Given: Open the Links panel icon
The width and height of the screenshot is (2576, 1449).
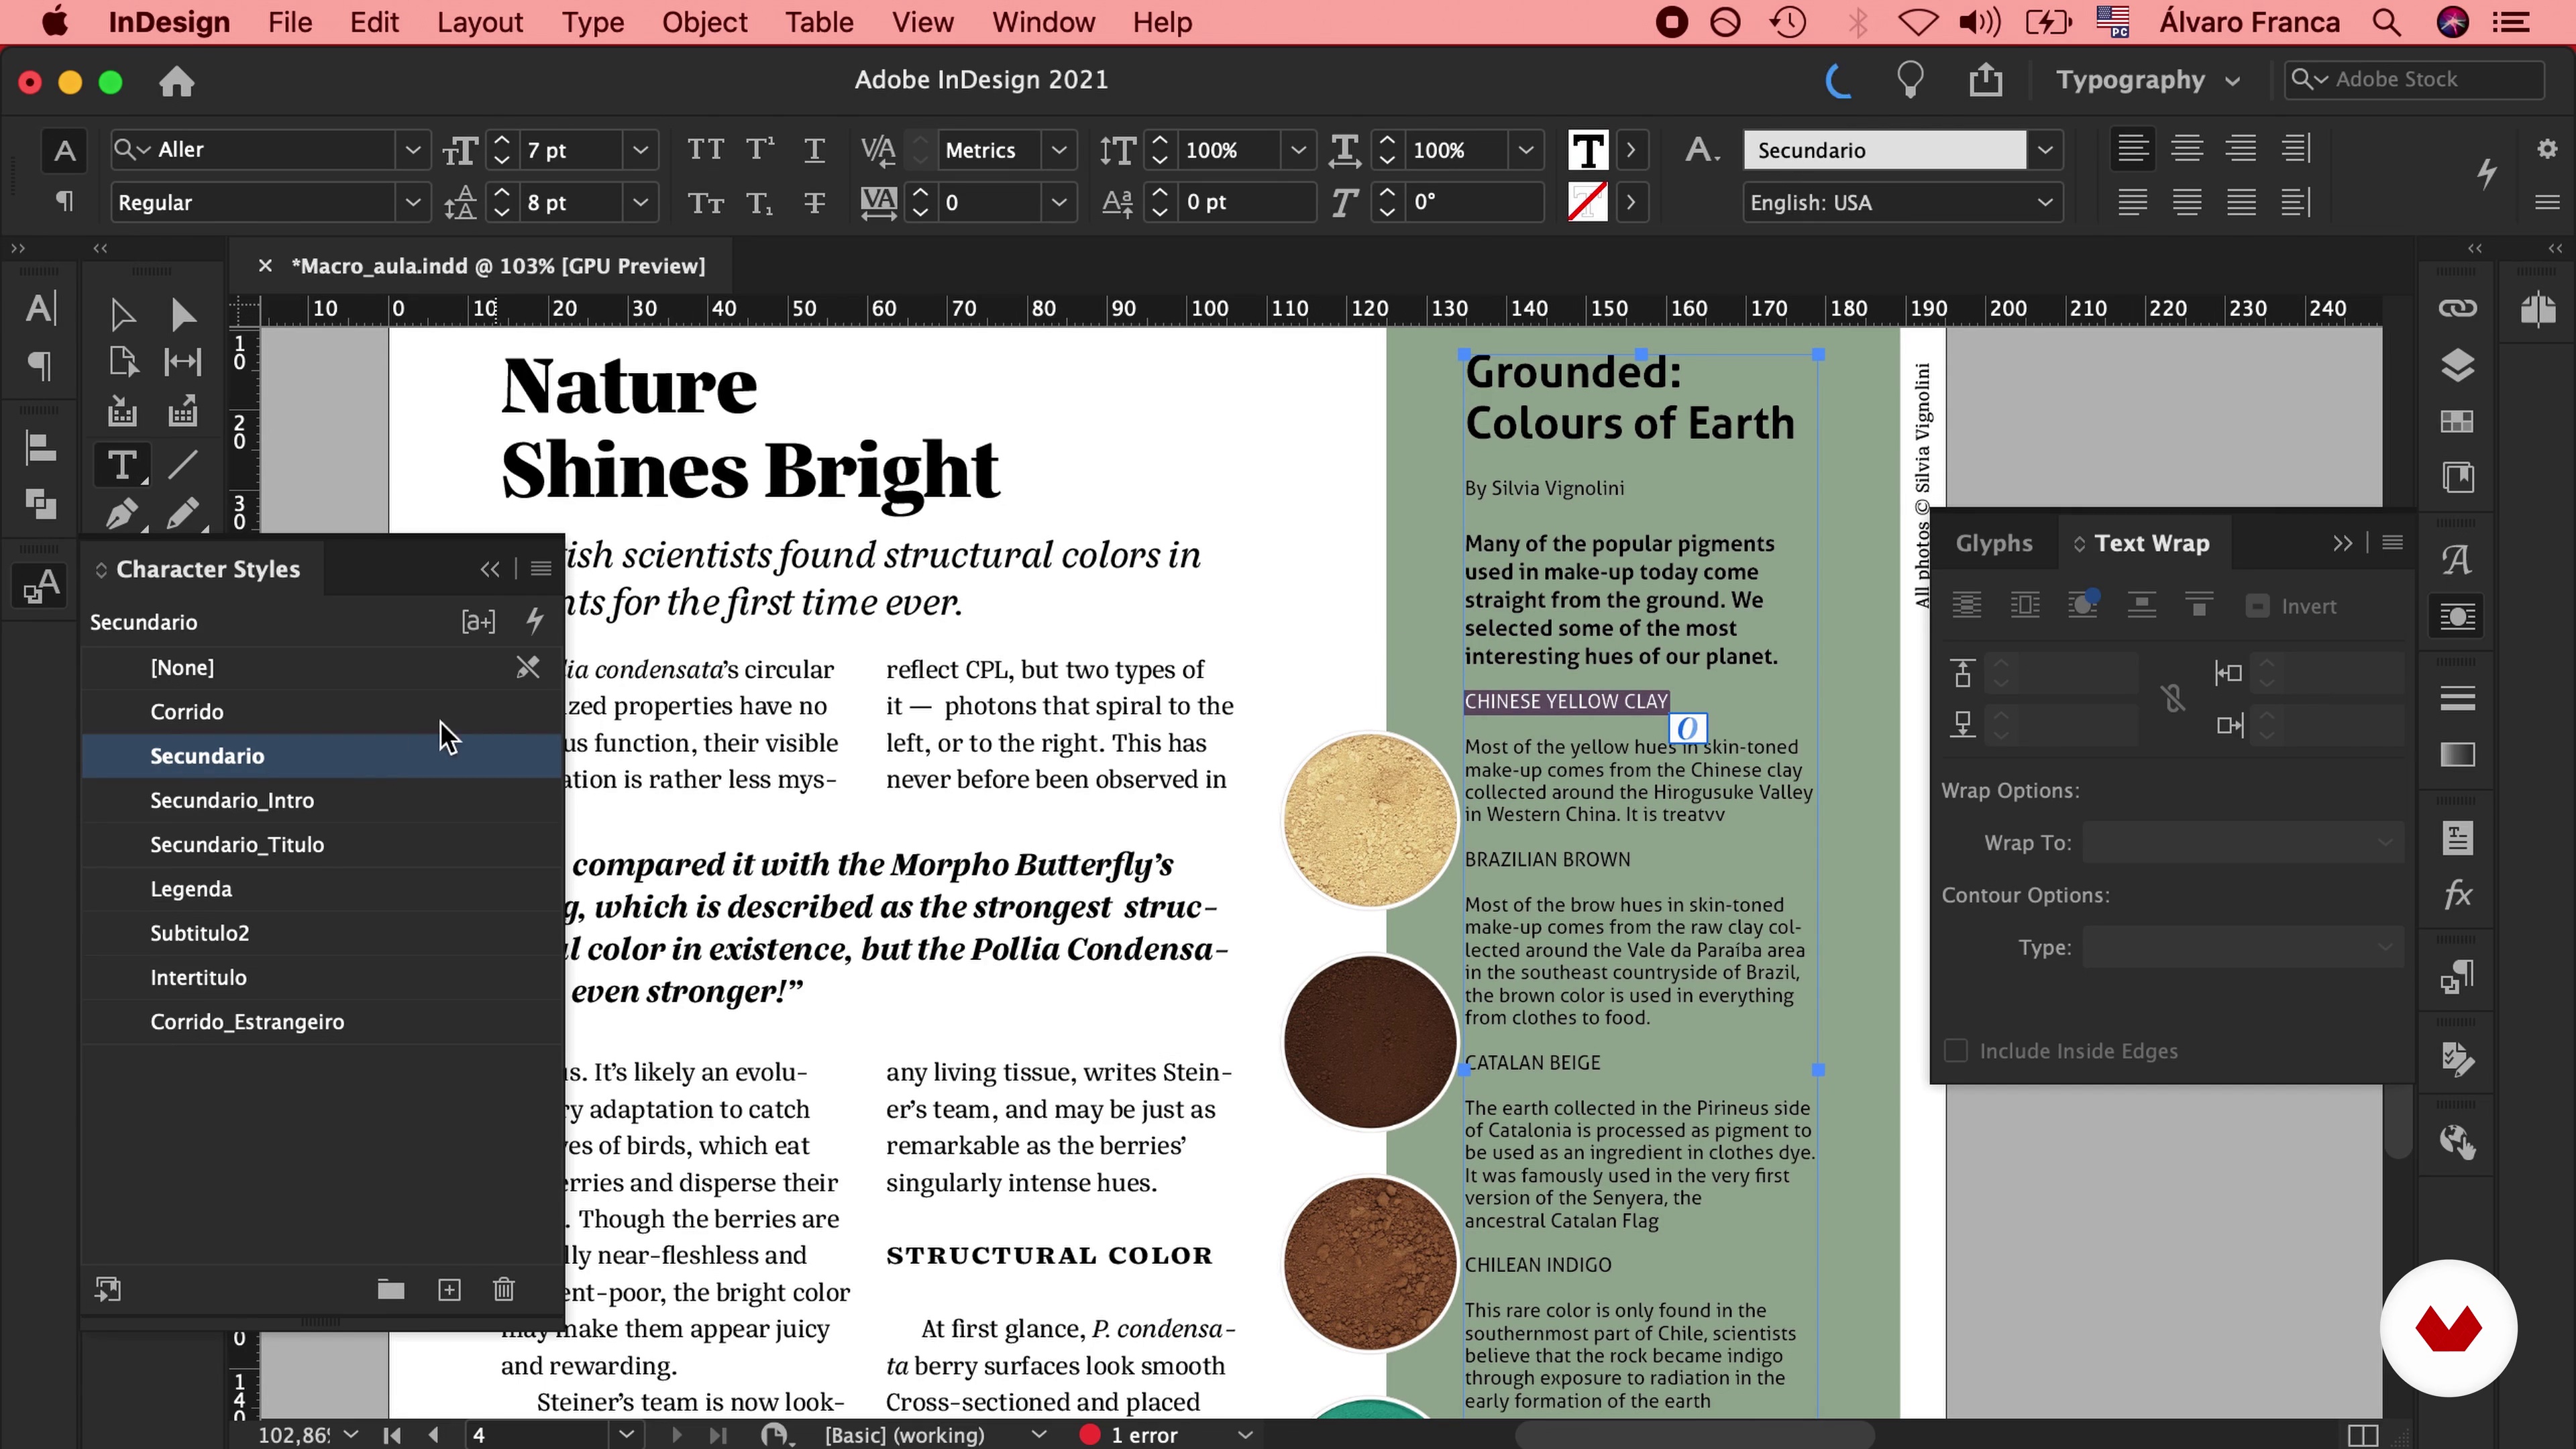Looking at the screenshot, I should click(x=2457, y=308).
